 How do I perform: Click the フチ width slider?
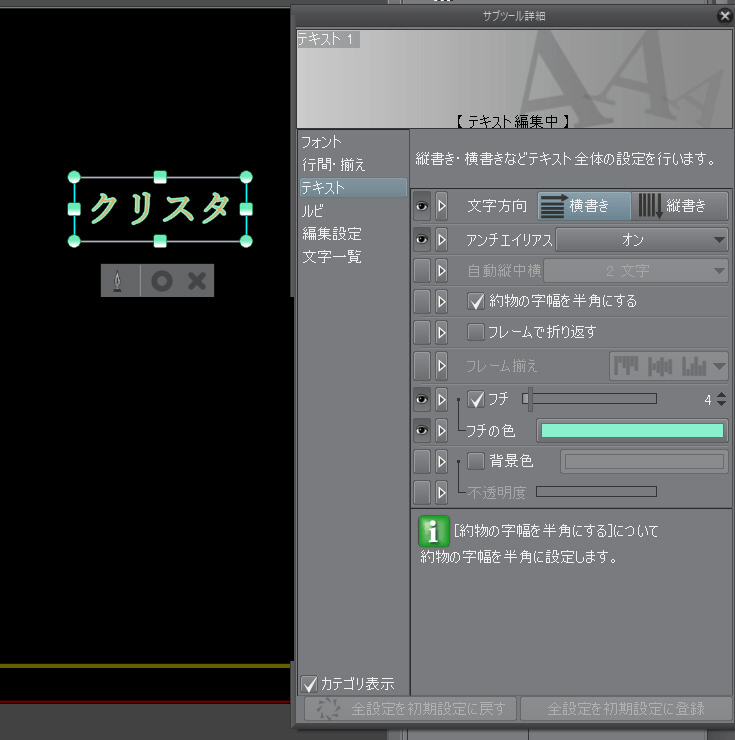point(590,399)
